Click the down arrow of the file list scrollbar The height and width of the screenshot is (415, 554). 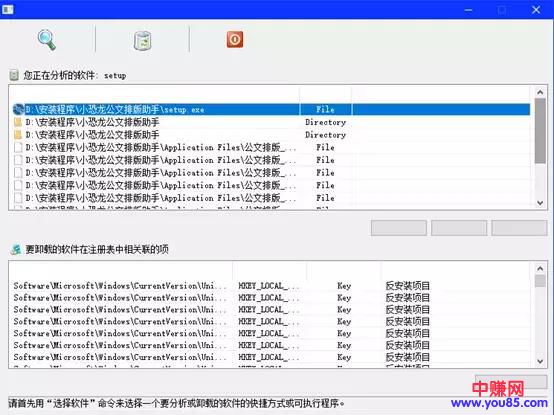coord(540,203)
